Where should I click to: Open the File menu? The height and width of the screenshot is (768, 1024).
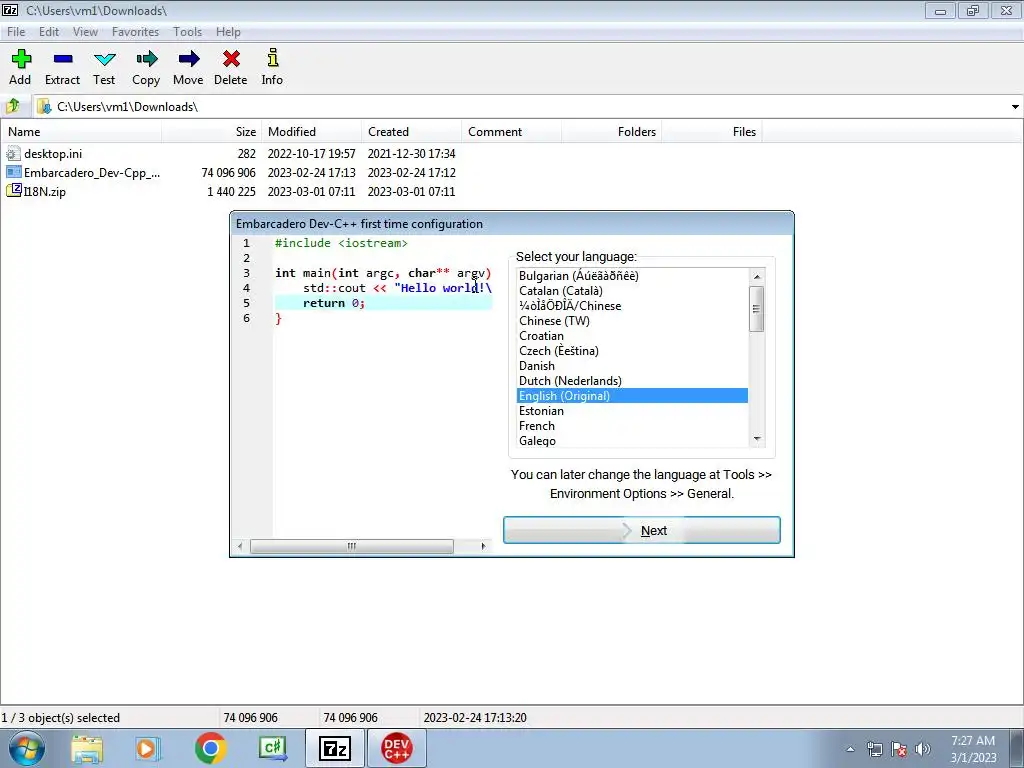point(16,31)
